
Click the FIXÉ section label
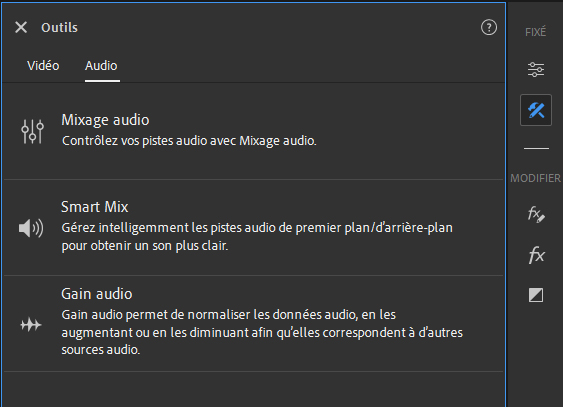[x=535, y=32]
